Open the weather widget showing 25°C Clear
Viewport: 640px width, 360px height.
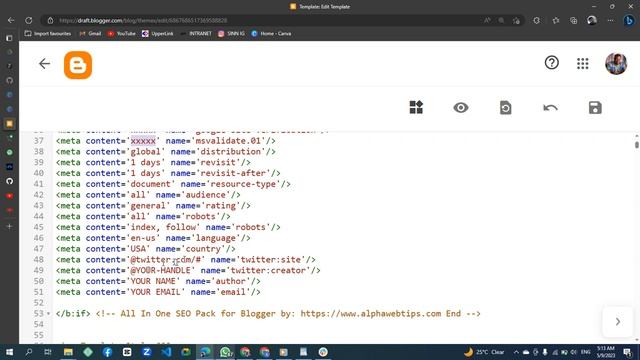click(484, 352)
